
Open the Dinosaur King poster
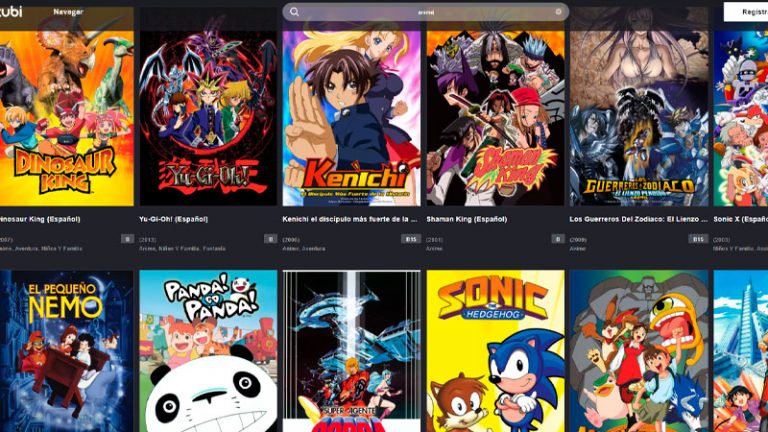pos(67,106)
